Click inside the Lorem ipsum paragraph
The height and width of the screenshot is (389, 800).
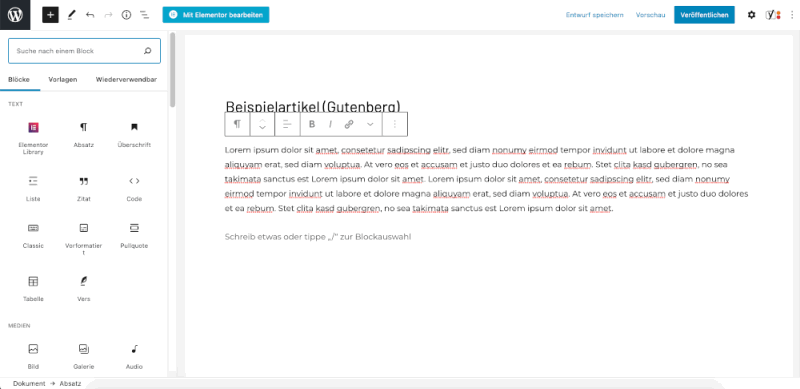coord(486,179)
